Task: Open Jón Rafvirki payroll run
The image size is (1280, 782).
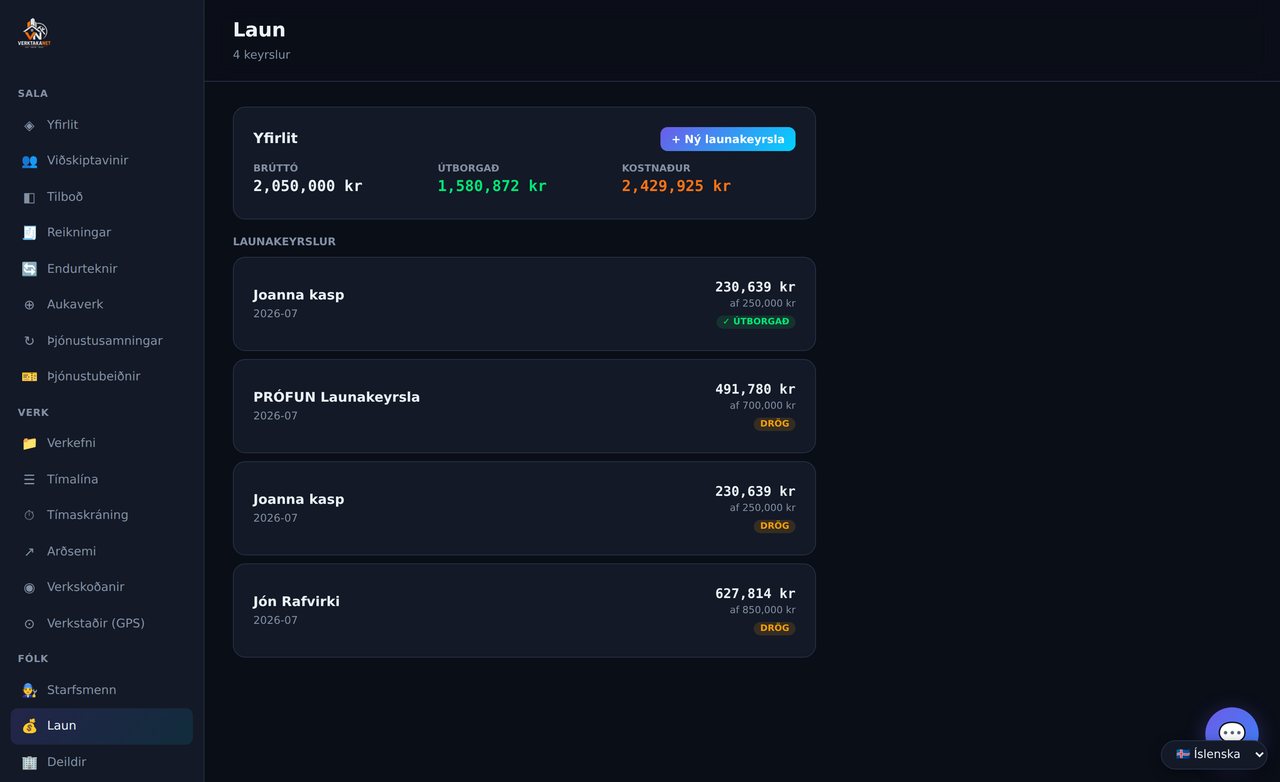Action: coord(524,610)
